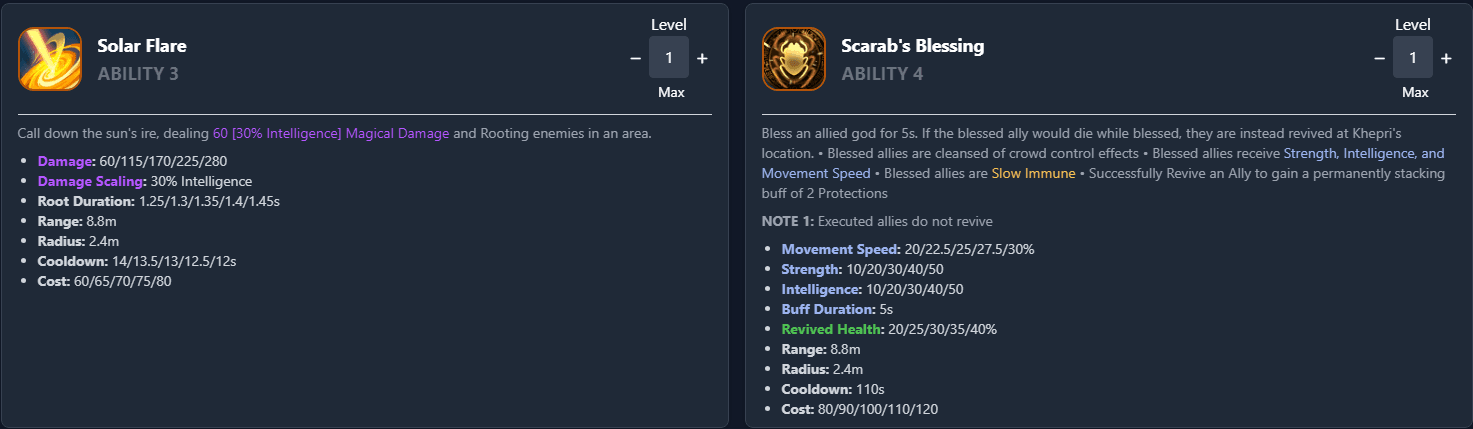
Task: Click the yellow Slow Immune keyword
Action: [x=1033, y=174]
